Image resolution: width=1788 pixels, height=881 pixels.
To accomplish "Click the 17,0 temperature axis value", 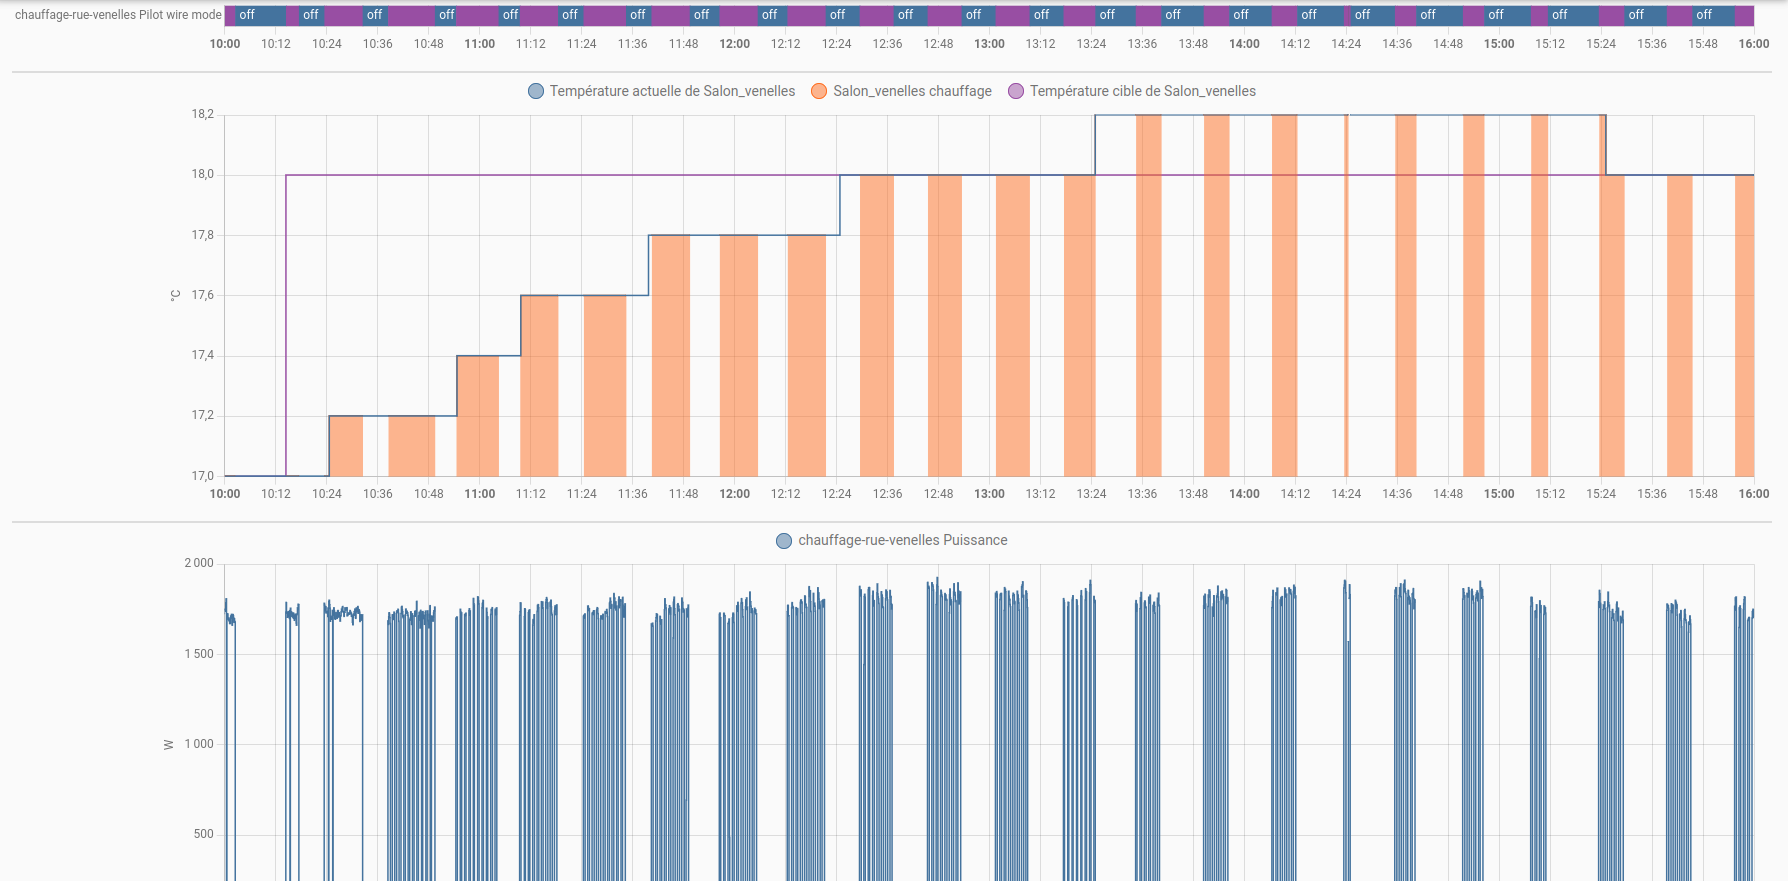I will (203, 476).
